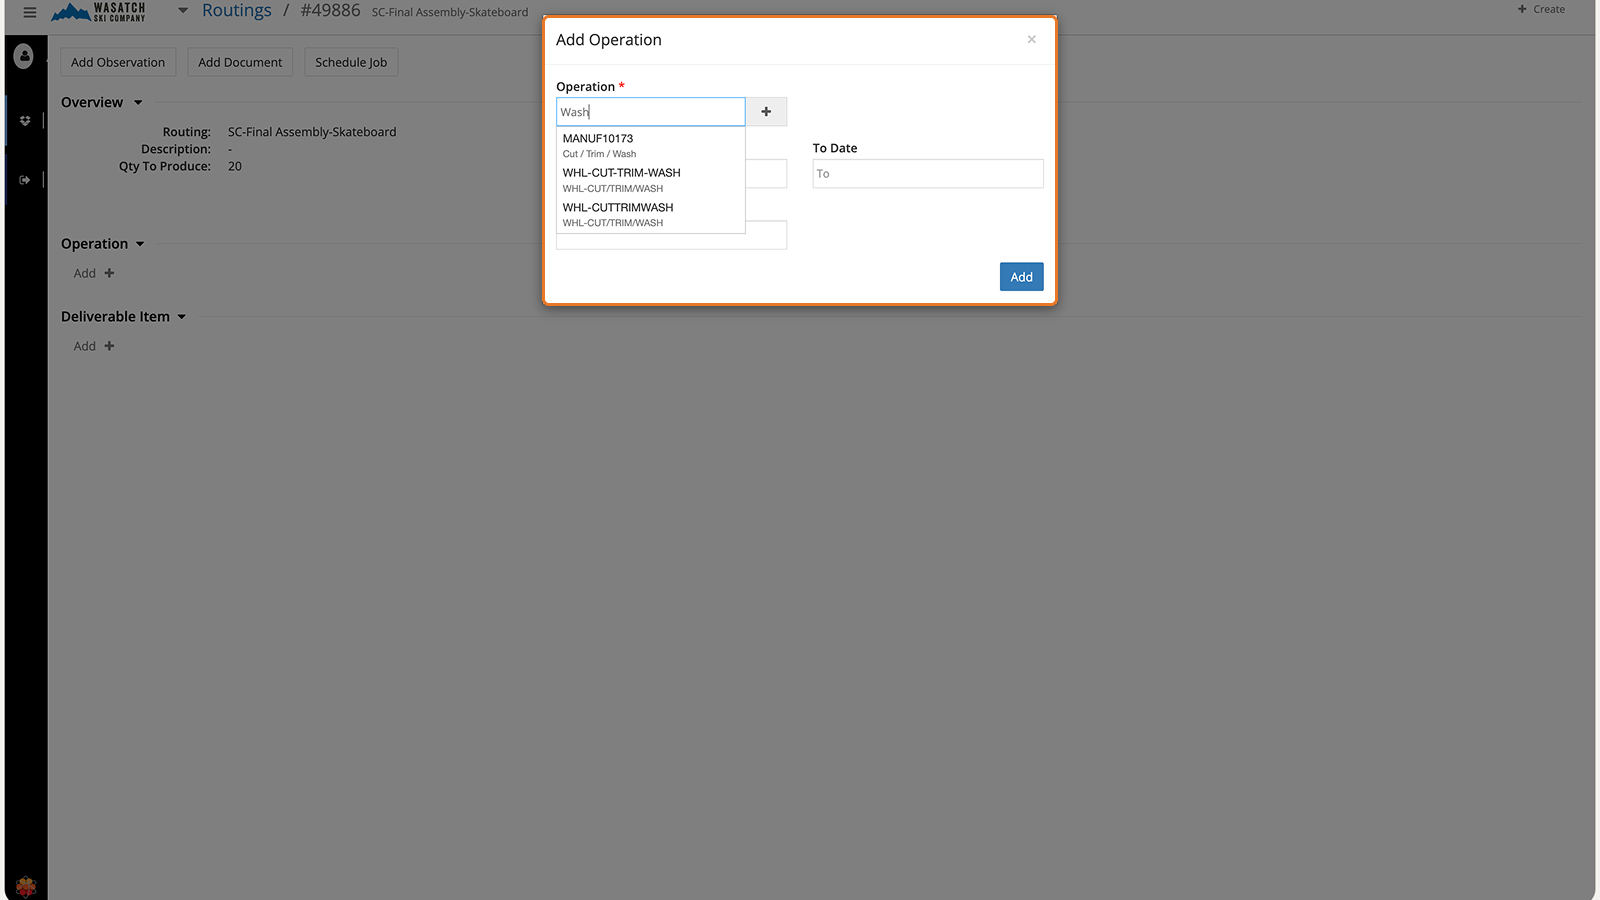Click the Routings breadcrumb link
The image size is (1600, 900).
click(x=236, y=11)
